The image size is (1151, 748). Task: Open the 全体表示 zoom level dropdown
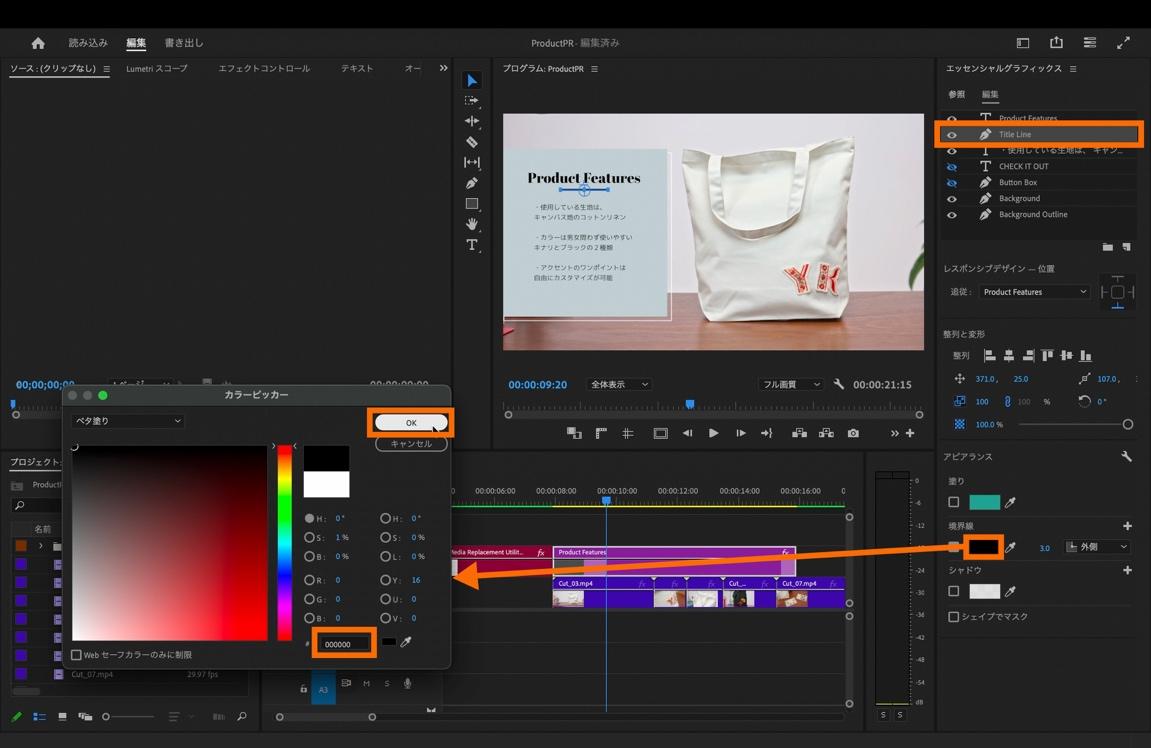tap(619, 385)
